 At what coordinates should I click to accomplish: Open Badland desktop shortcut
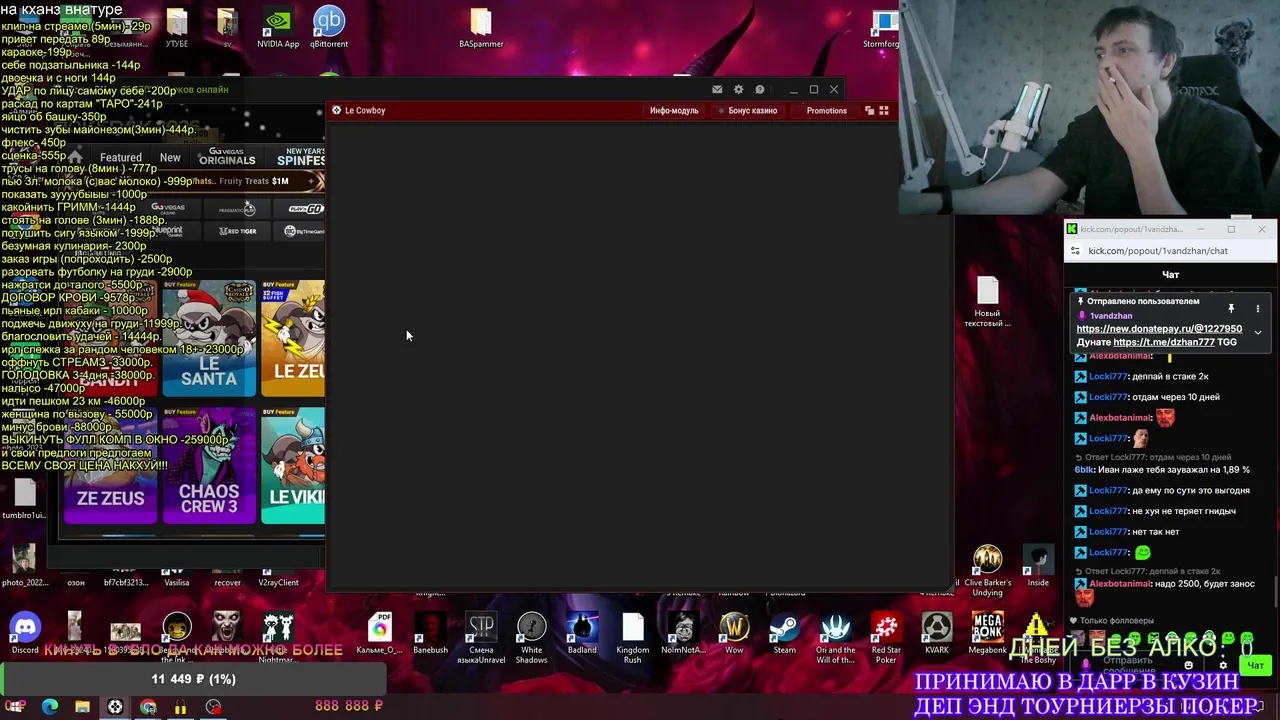click(x=582, y=634)
